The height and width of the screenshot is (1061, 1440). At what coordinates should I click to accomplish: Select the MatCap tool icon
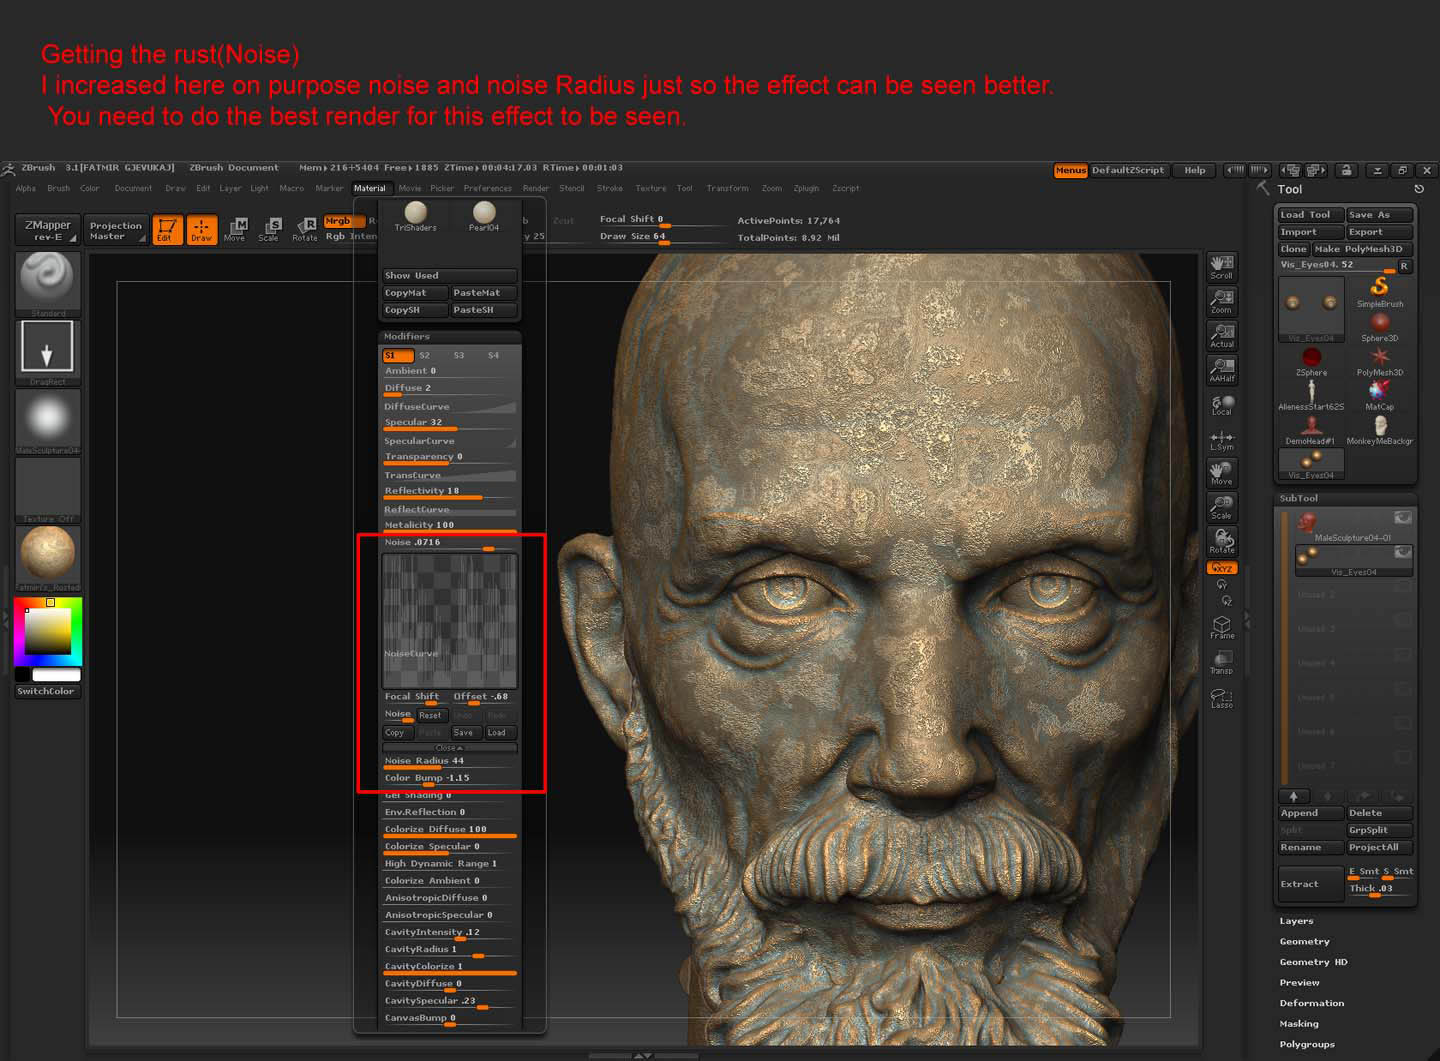click(x=1379, y=395)
